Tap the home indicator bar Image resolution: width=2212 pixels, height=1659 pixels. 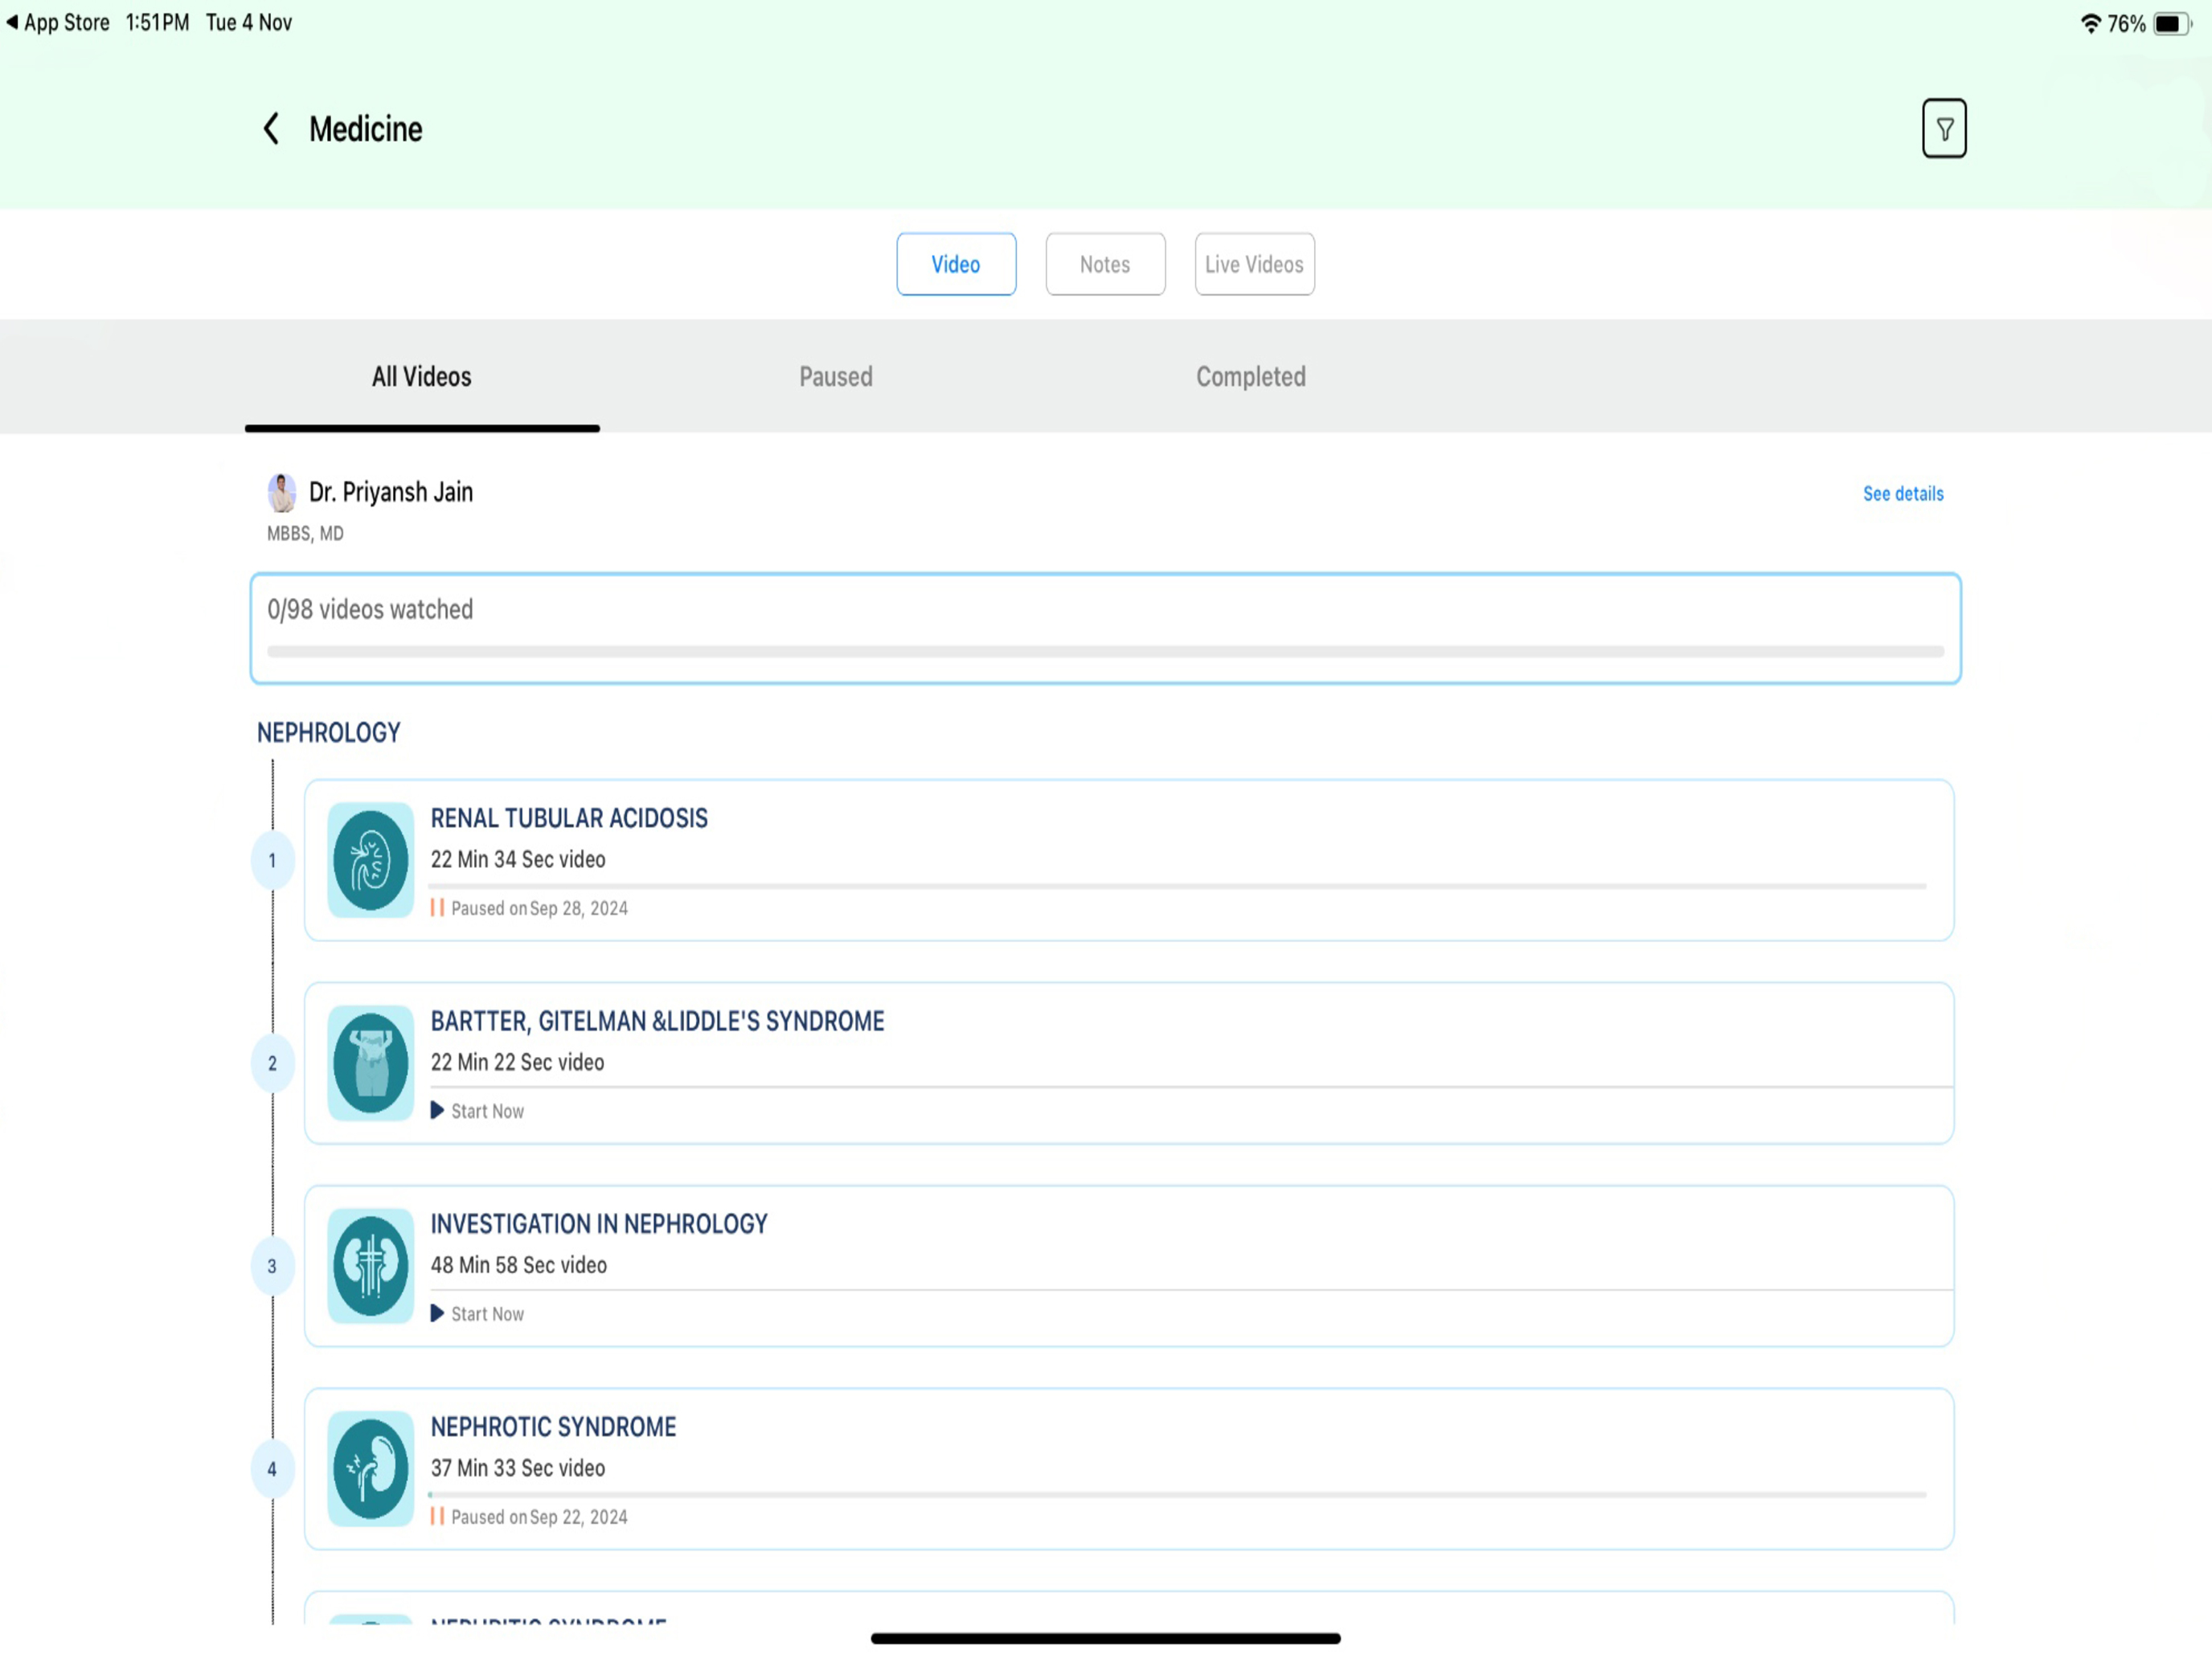pyautogui.click(x=1105, y=1638)
